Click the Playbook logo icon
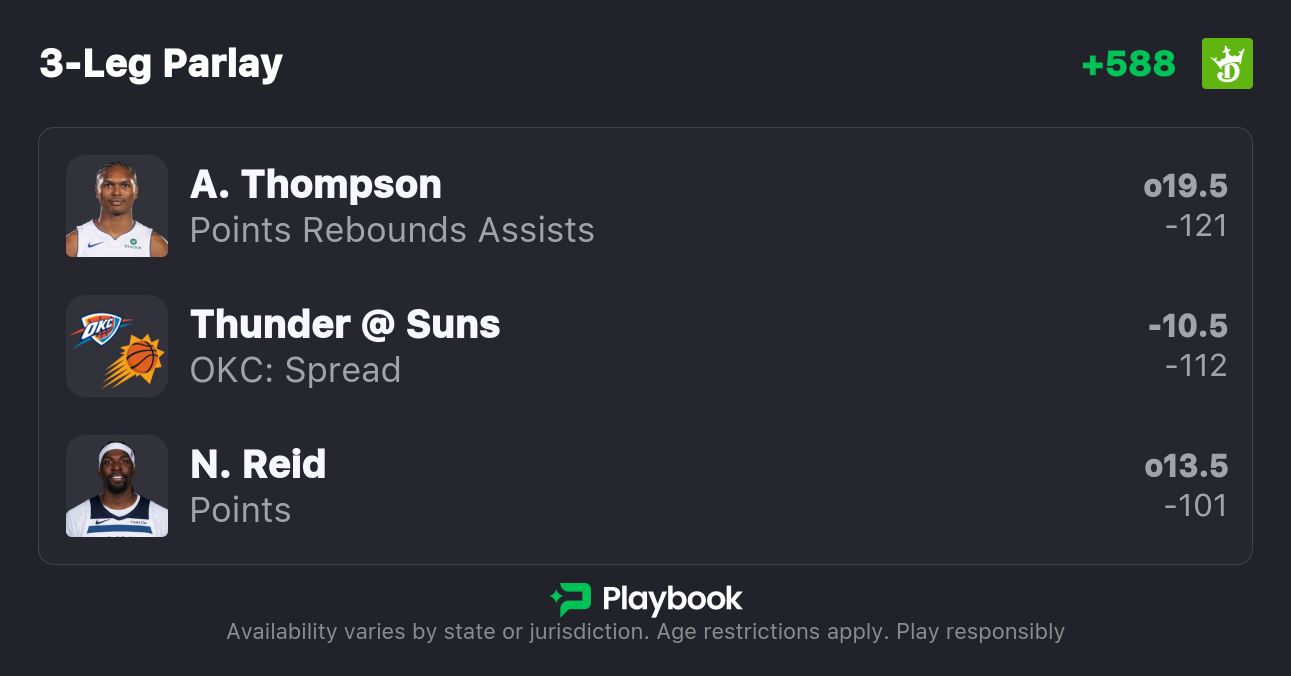Screen dimensions: 1291x676 570,599
